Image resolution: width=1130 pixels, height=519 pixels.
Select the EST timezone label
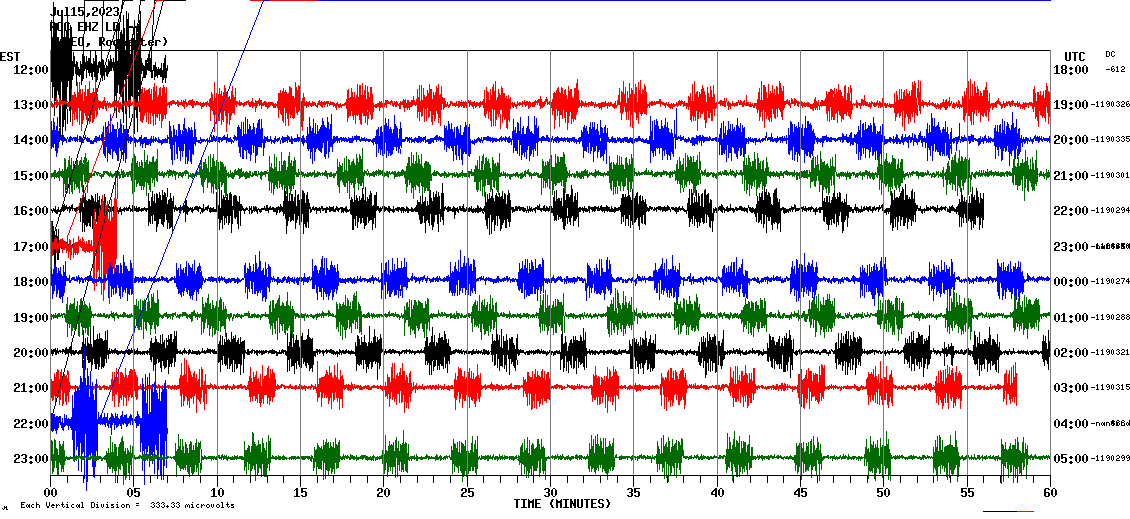11,56
